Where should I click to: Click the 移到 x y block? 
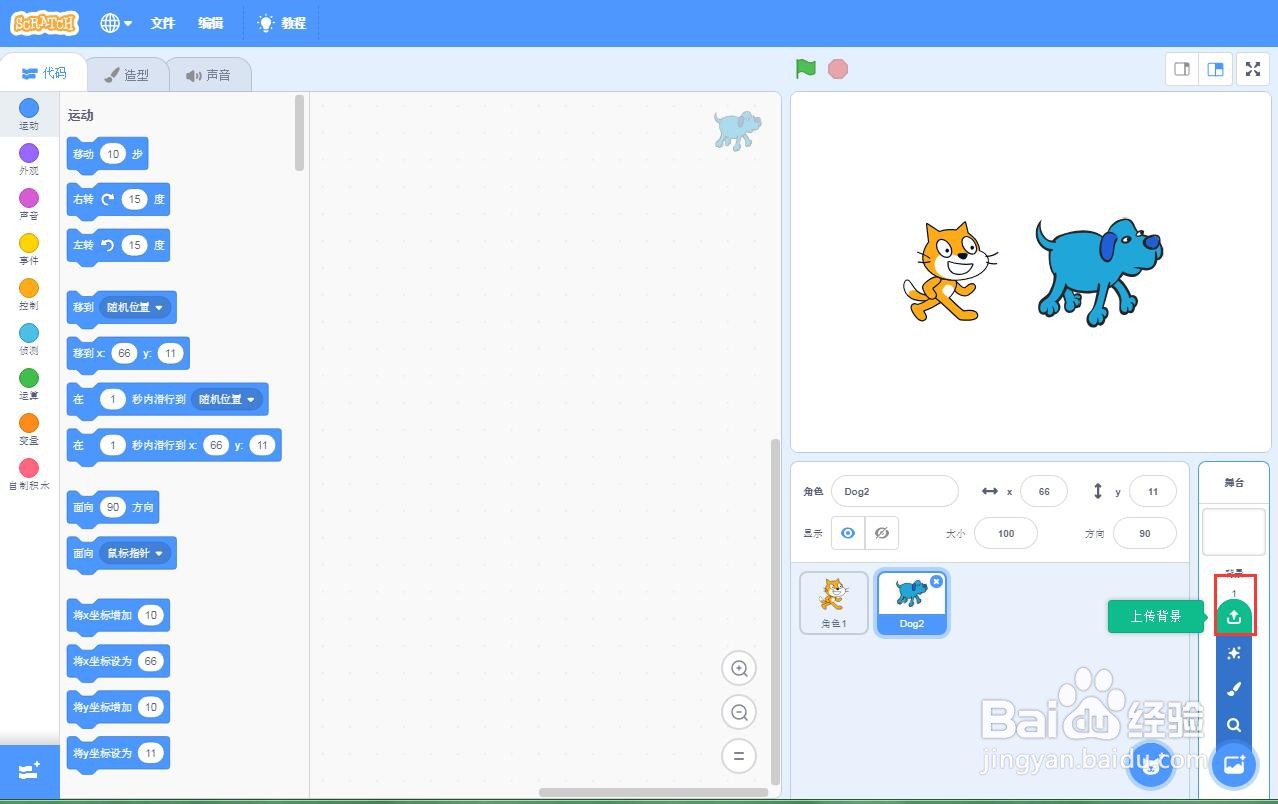pos(128,353)
